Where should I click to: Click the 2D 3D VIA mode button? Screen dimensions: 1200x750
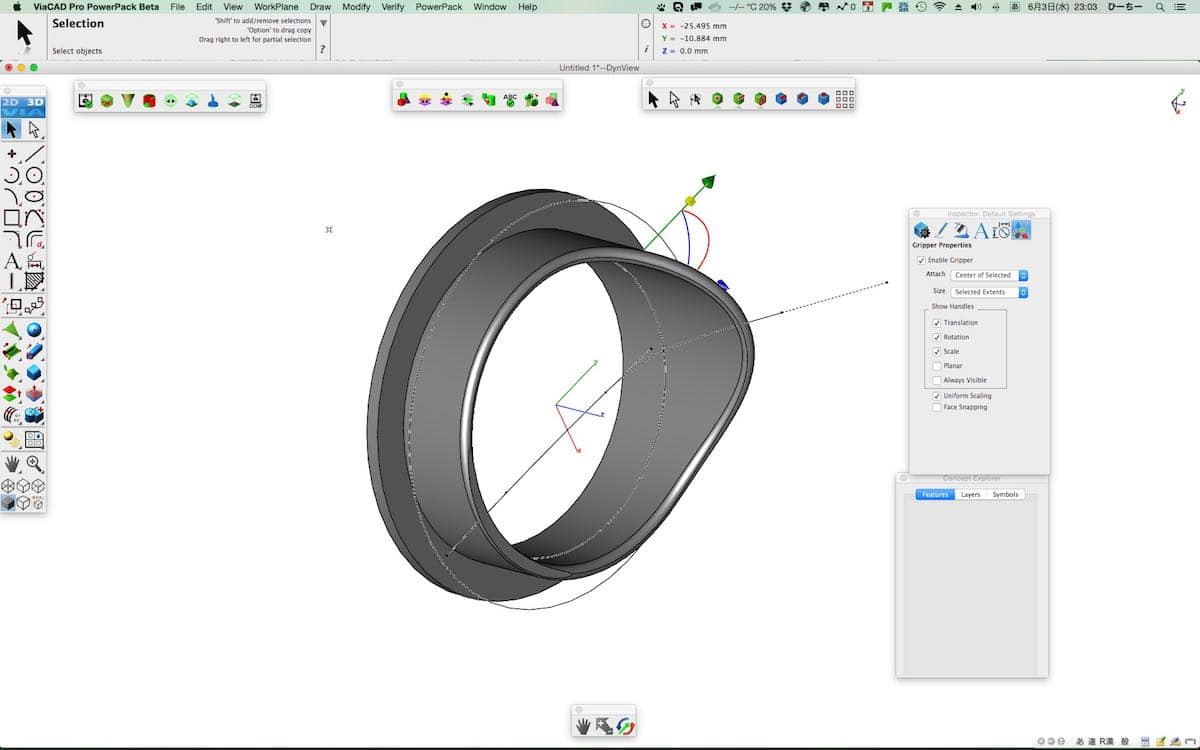pyautogui.click(x=23, y=106)
